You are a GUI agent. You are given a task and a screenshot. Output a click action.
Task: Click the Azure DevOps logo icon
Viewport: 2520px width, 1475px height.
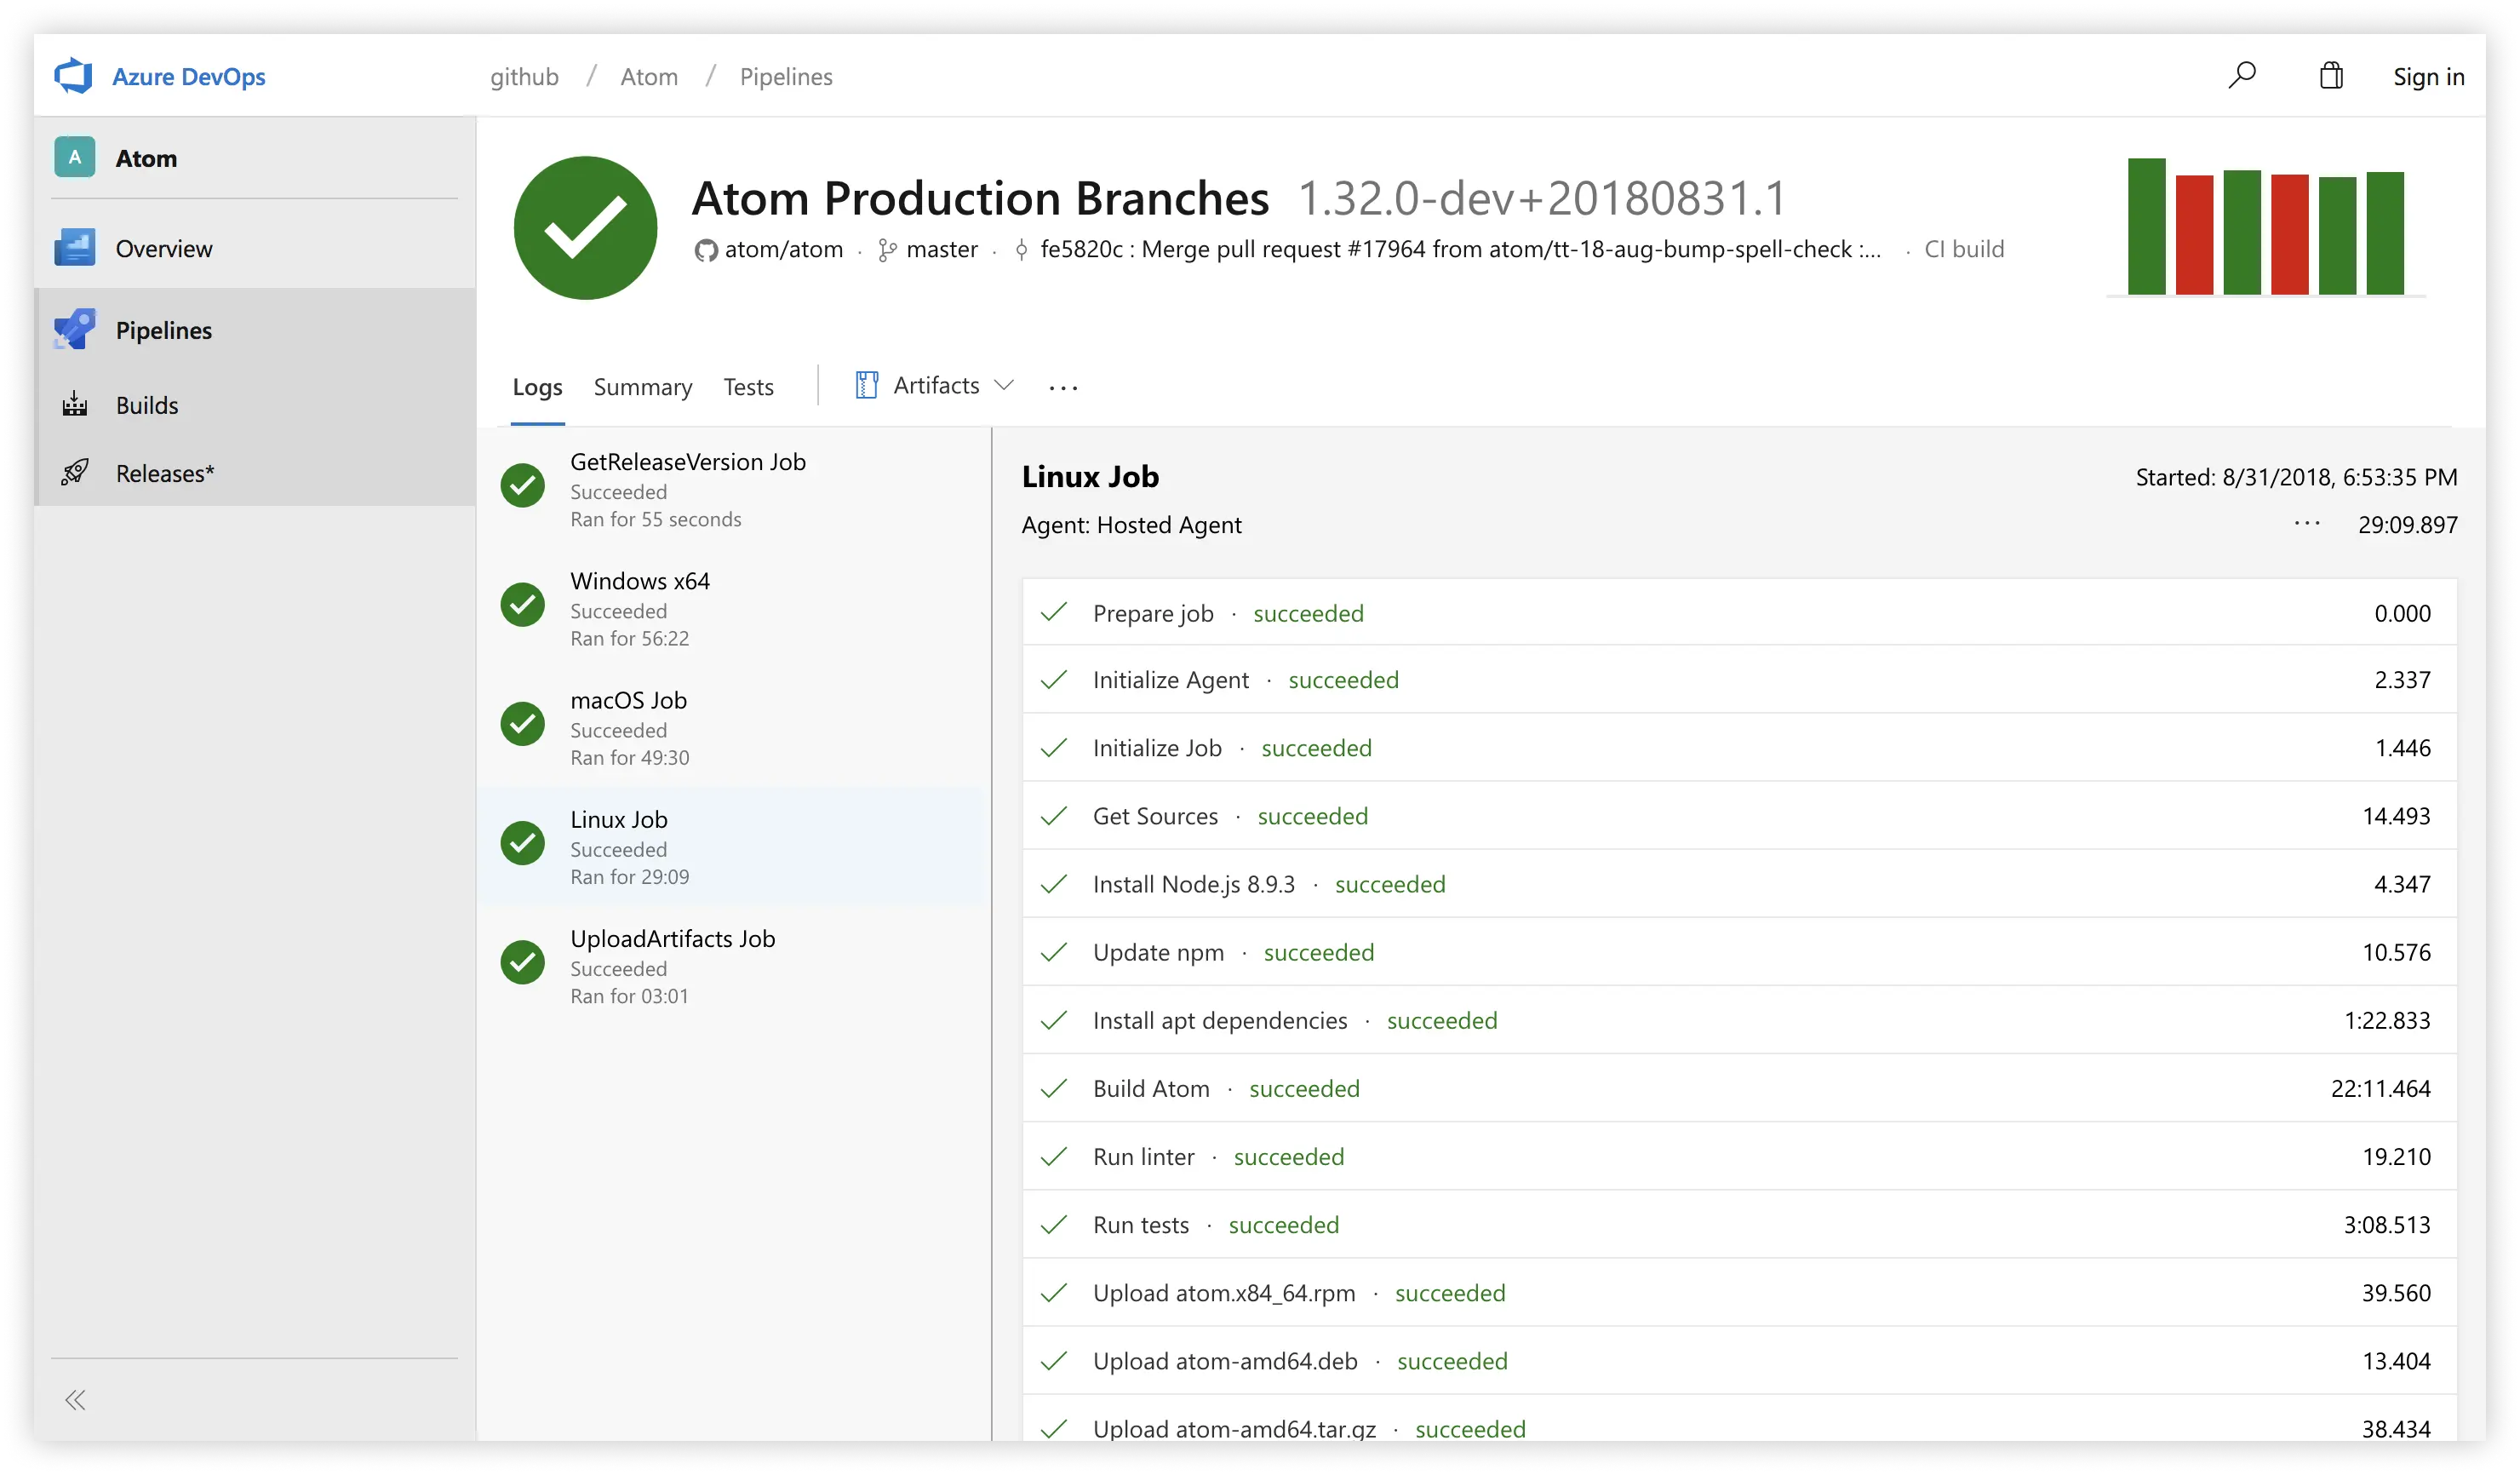[73, 76]
